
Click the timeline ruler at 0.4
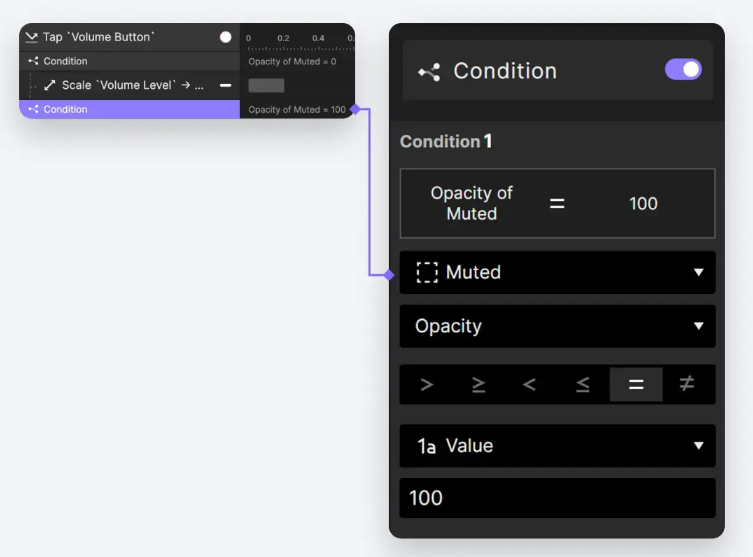click(x=318, y=38)
